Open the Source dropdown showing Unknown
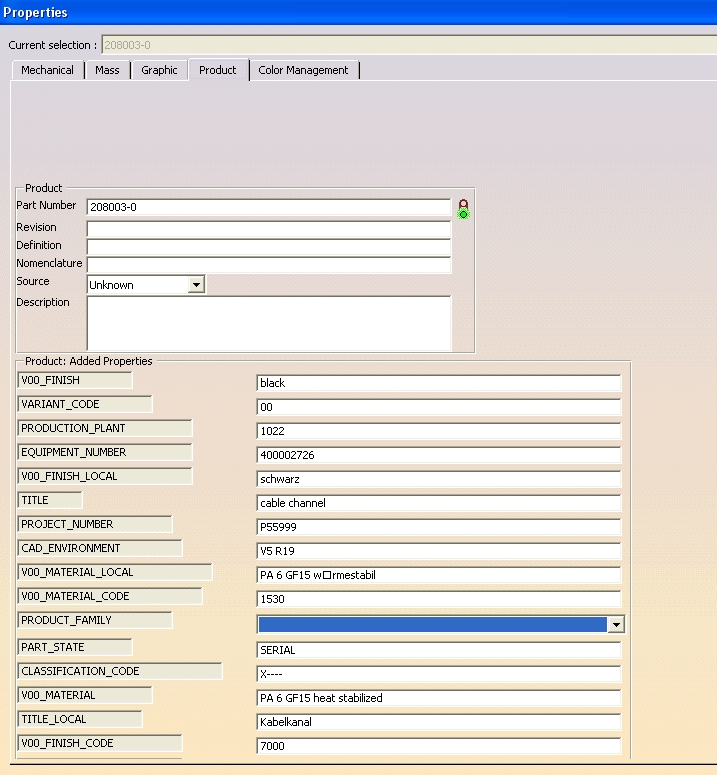This screenshot has height=775, width=717. pyautogui.click(x=146, y=285)
